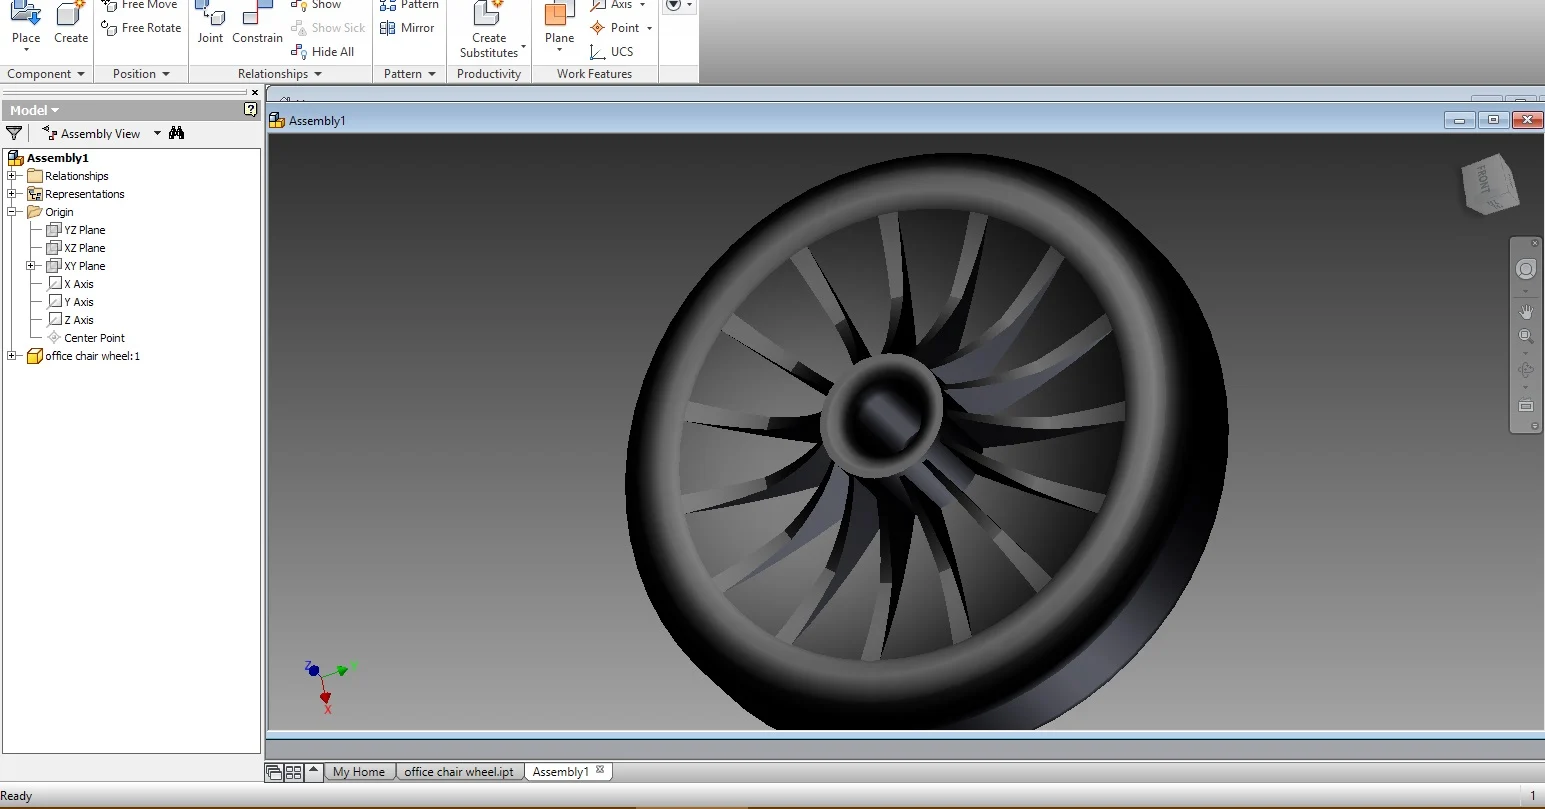Click the ViewCube FRONT face

tap(1482, 180)
